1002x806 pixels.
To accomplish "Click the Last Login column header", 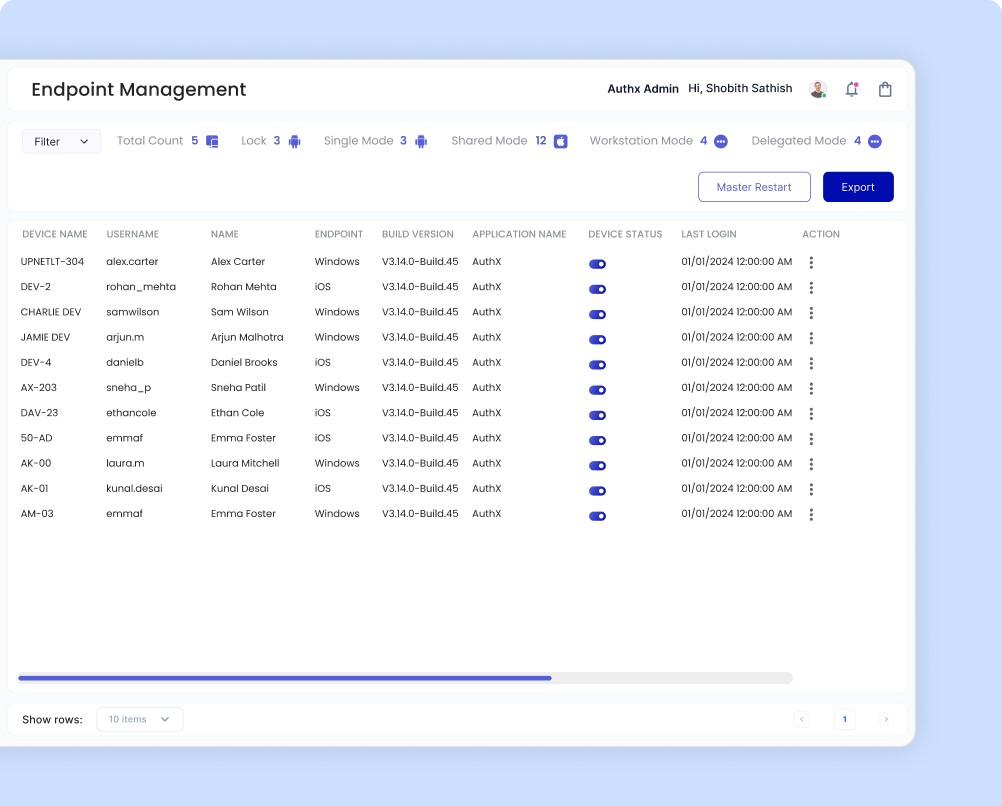I will (x=708, y=234).
